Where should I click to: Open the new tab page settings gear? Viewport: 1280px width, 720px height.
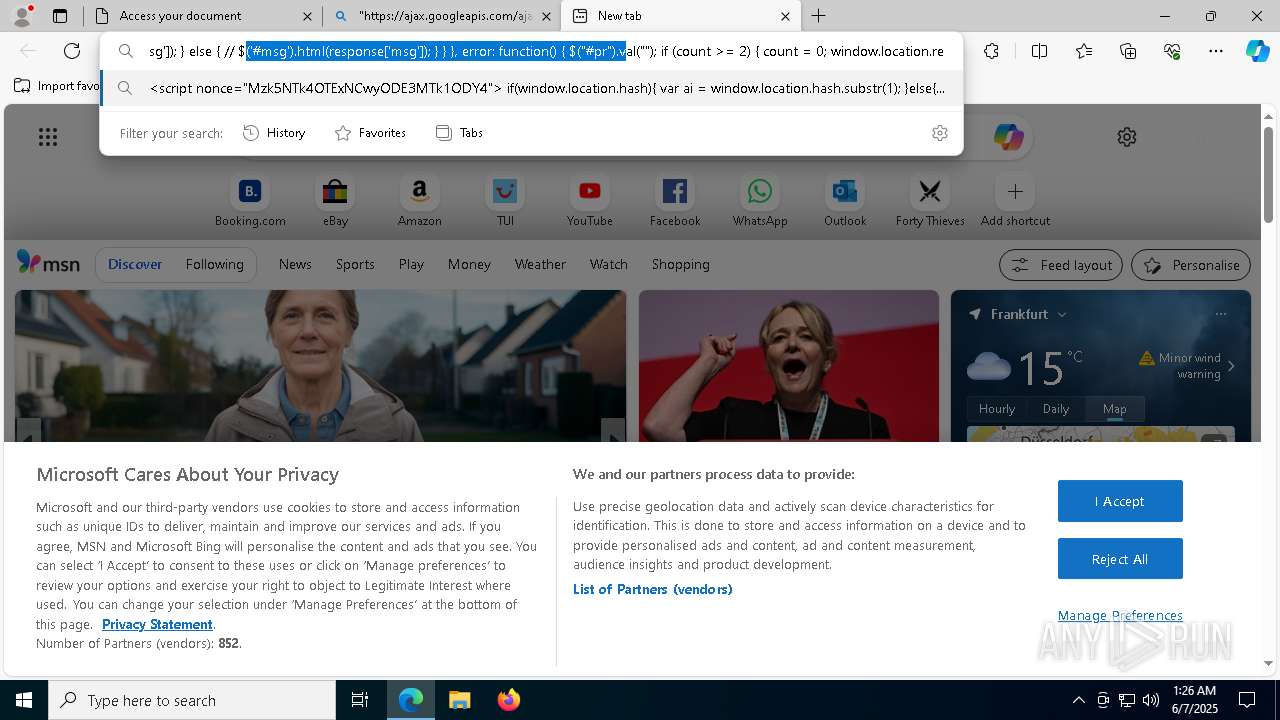[1127, 137]
